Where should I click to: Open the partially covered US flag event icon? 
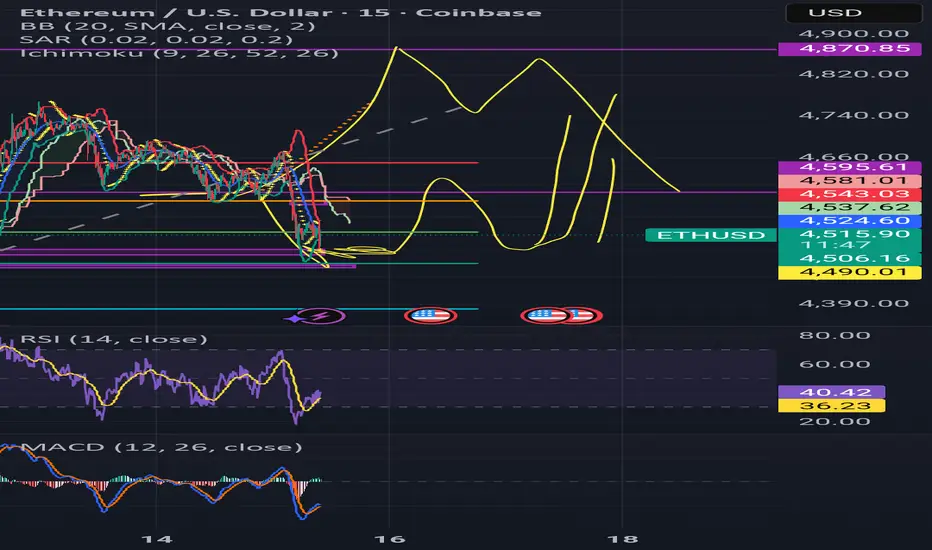(x=585, y=315)
